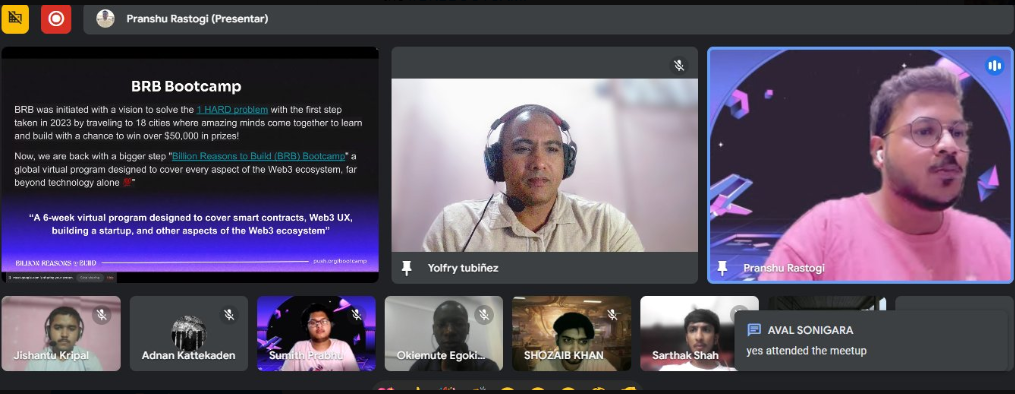Click the muted mic icon on SHOZAIB KHAN's tile

[612, 315]
